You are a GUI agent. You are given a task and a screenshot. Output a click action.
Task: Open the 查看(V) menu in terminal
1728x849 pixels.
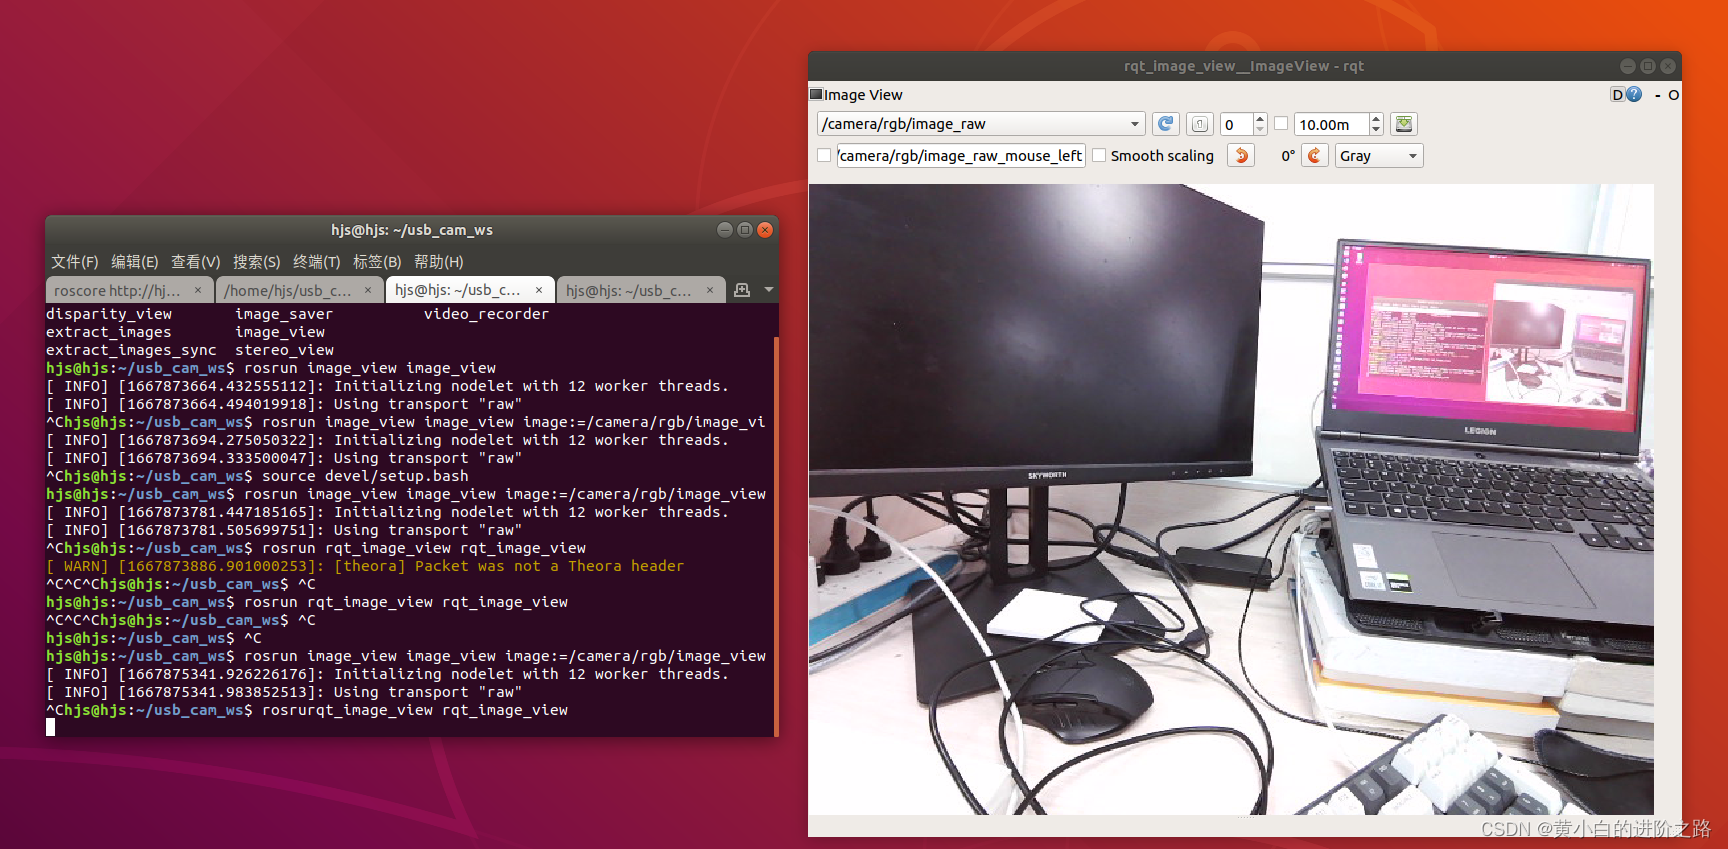point(196,262)
